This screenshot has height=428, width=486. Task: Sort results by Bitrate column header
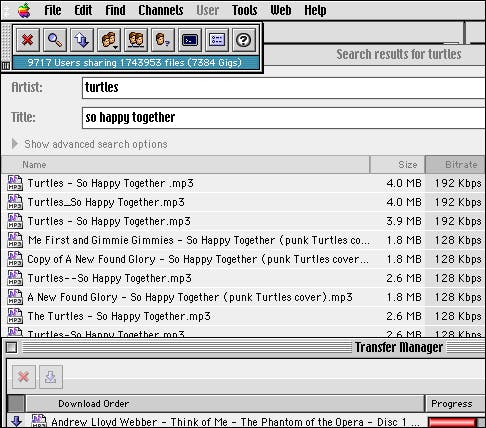455,165
